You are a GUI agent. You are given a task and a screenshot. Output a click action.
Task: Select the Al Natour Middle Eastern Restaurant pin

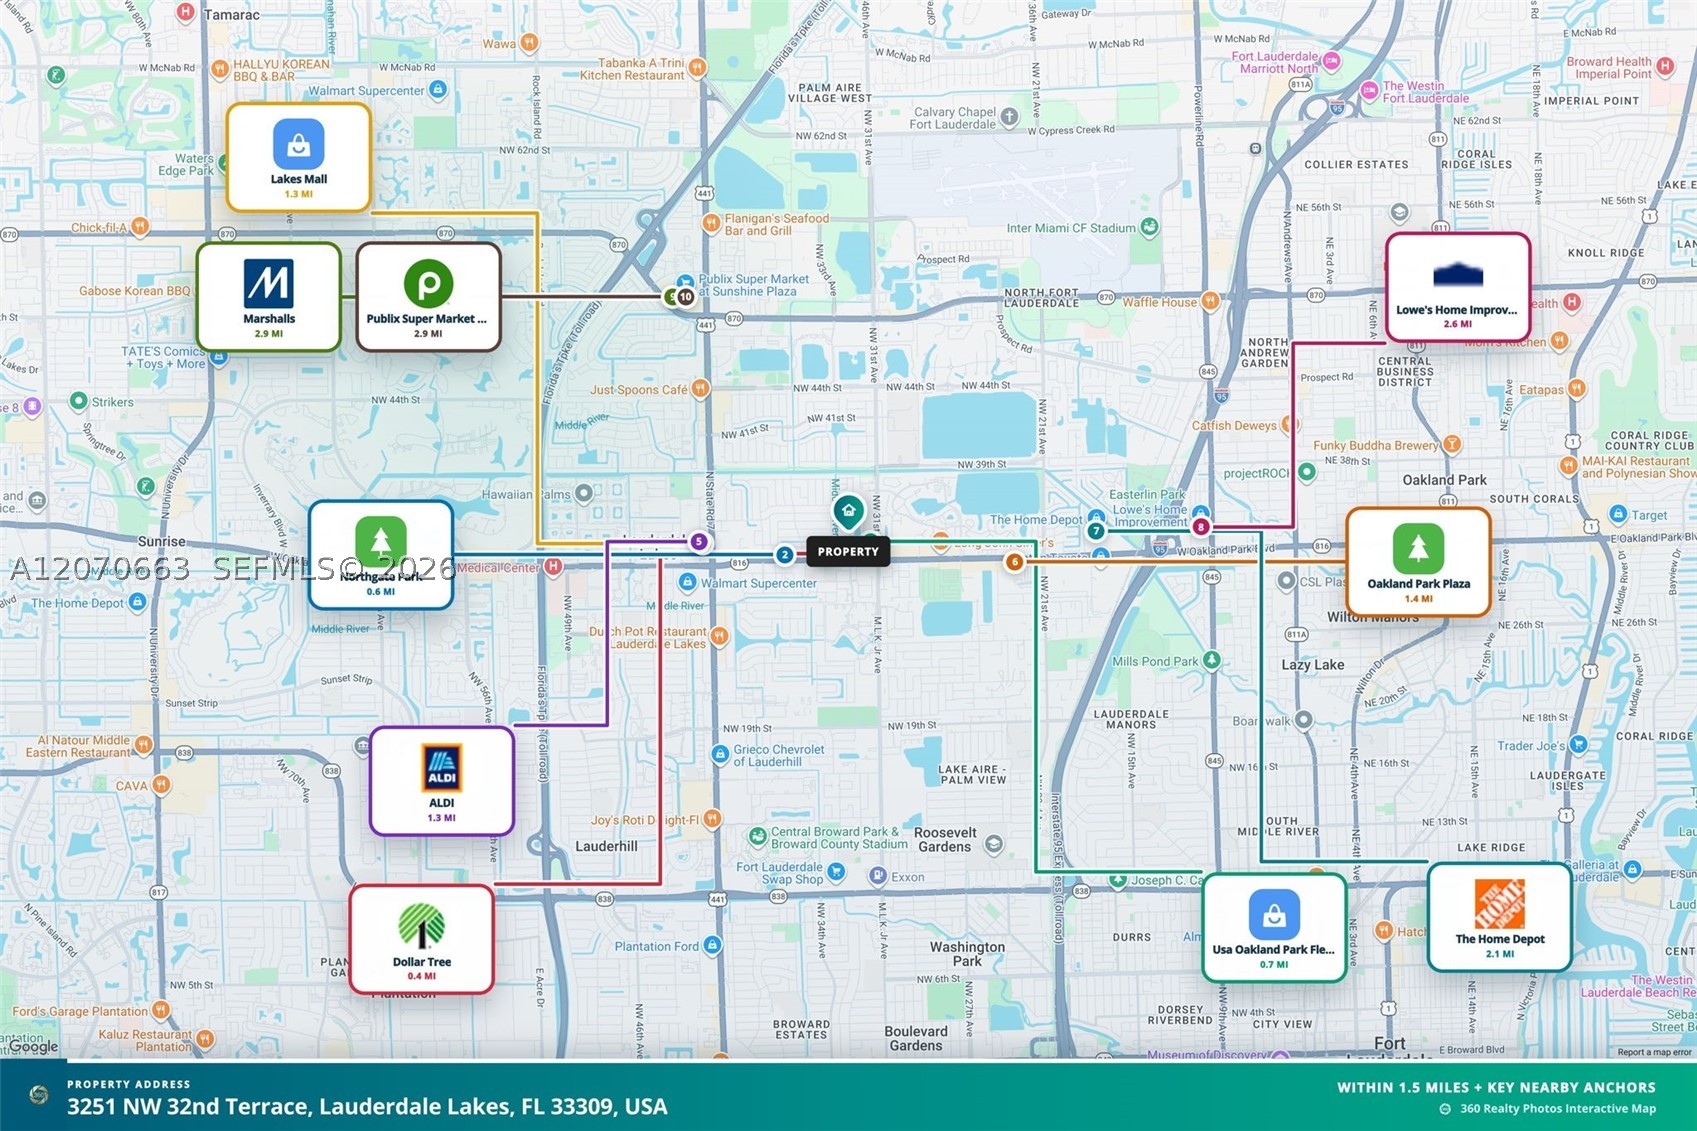pos(144,744)
